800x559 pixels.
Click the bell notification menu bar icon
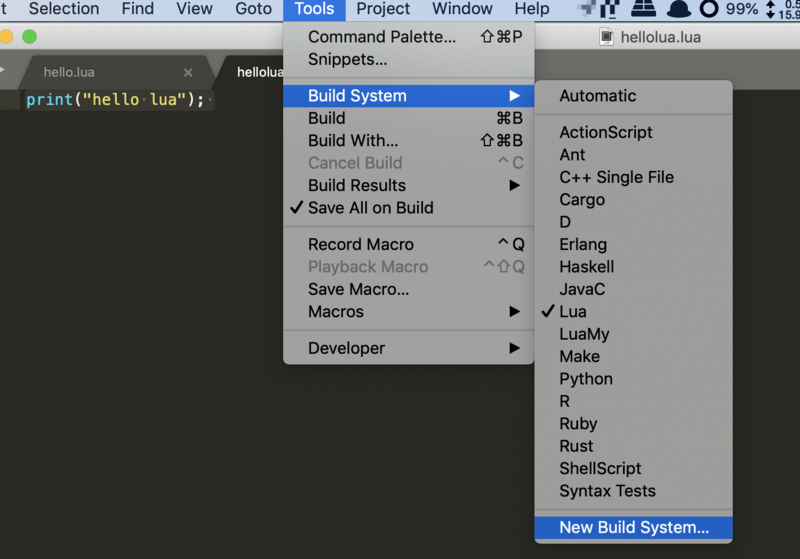[679, 9]
